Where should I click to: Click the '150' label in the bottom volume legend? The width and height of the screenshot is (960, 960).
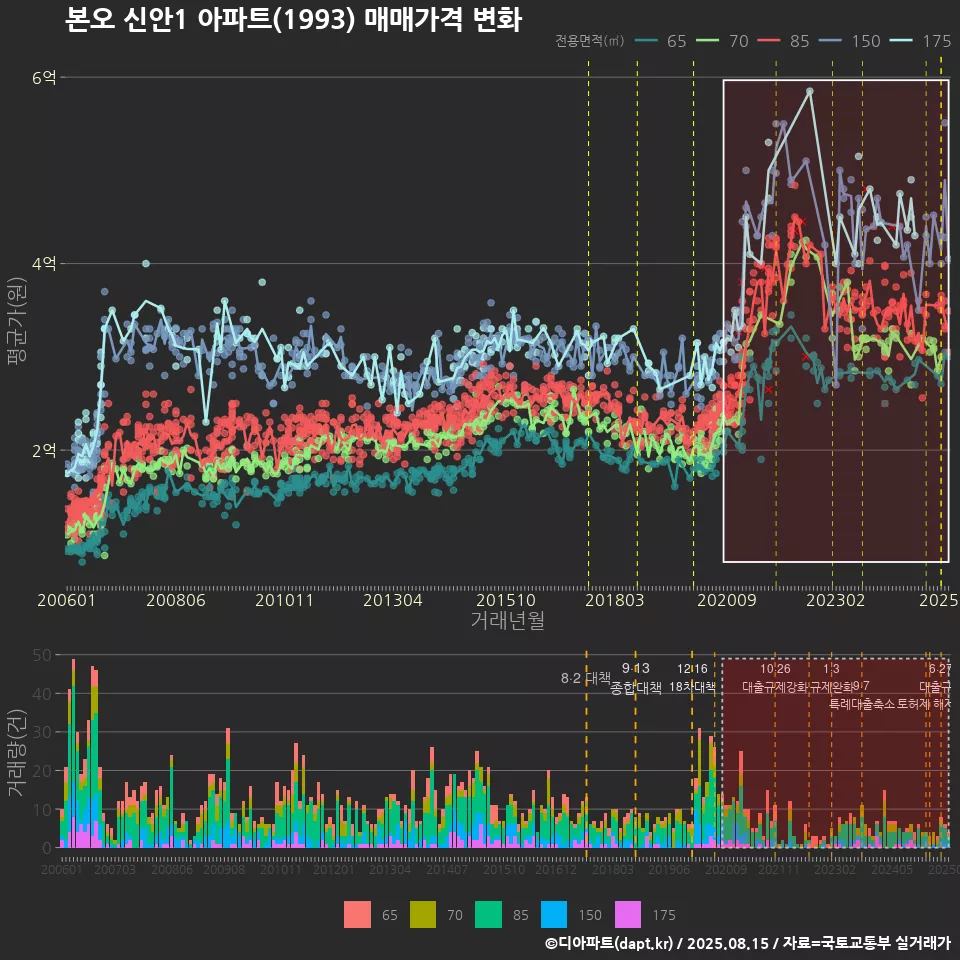click(x=590, y=915)
